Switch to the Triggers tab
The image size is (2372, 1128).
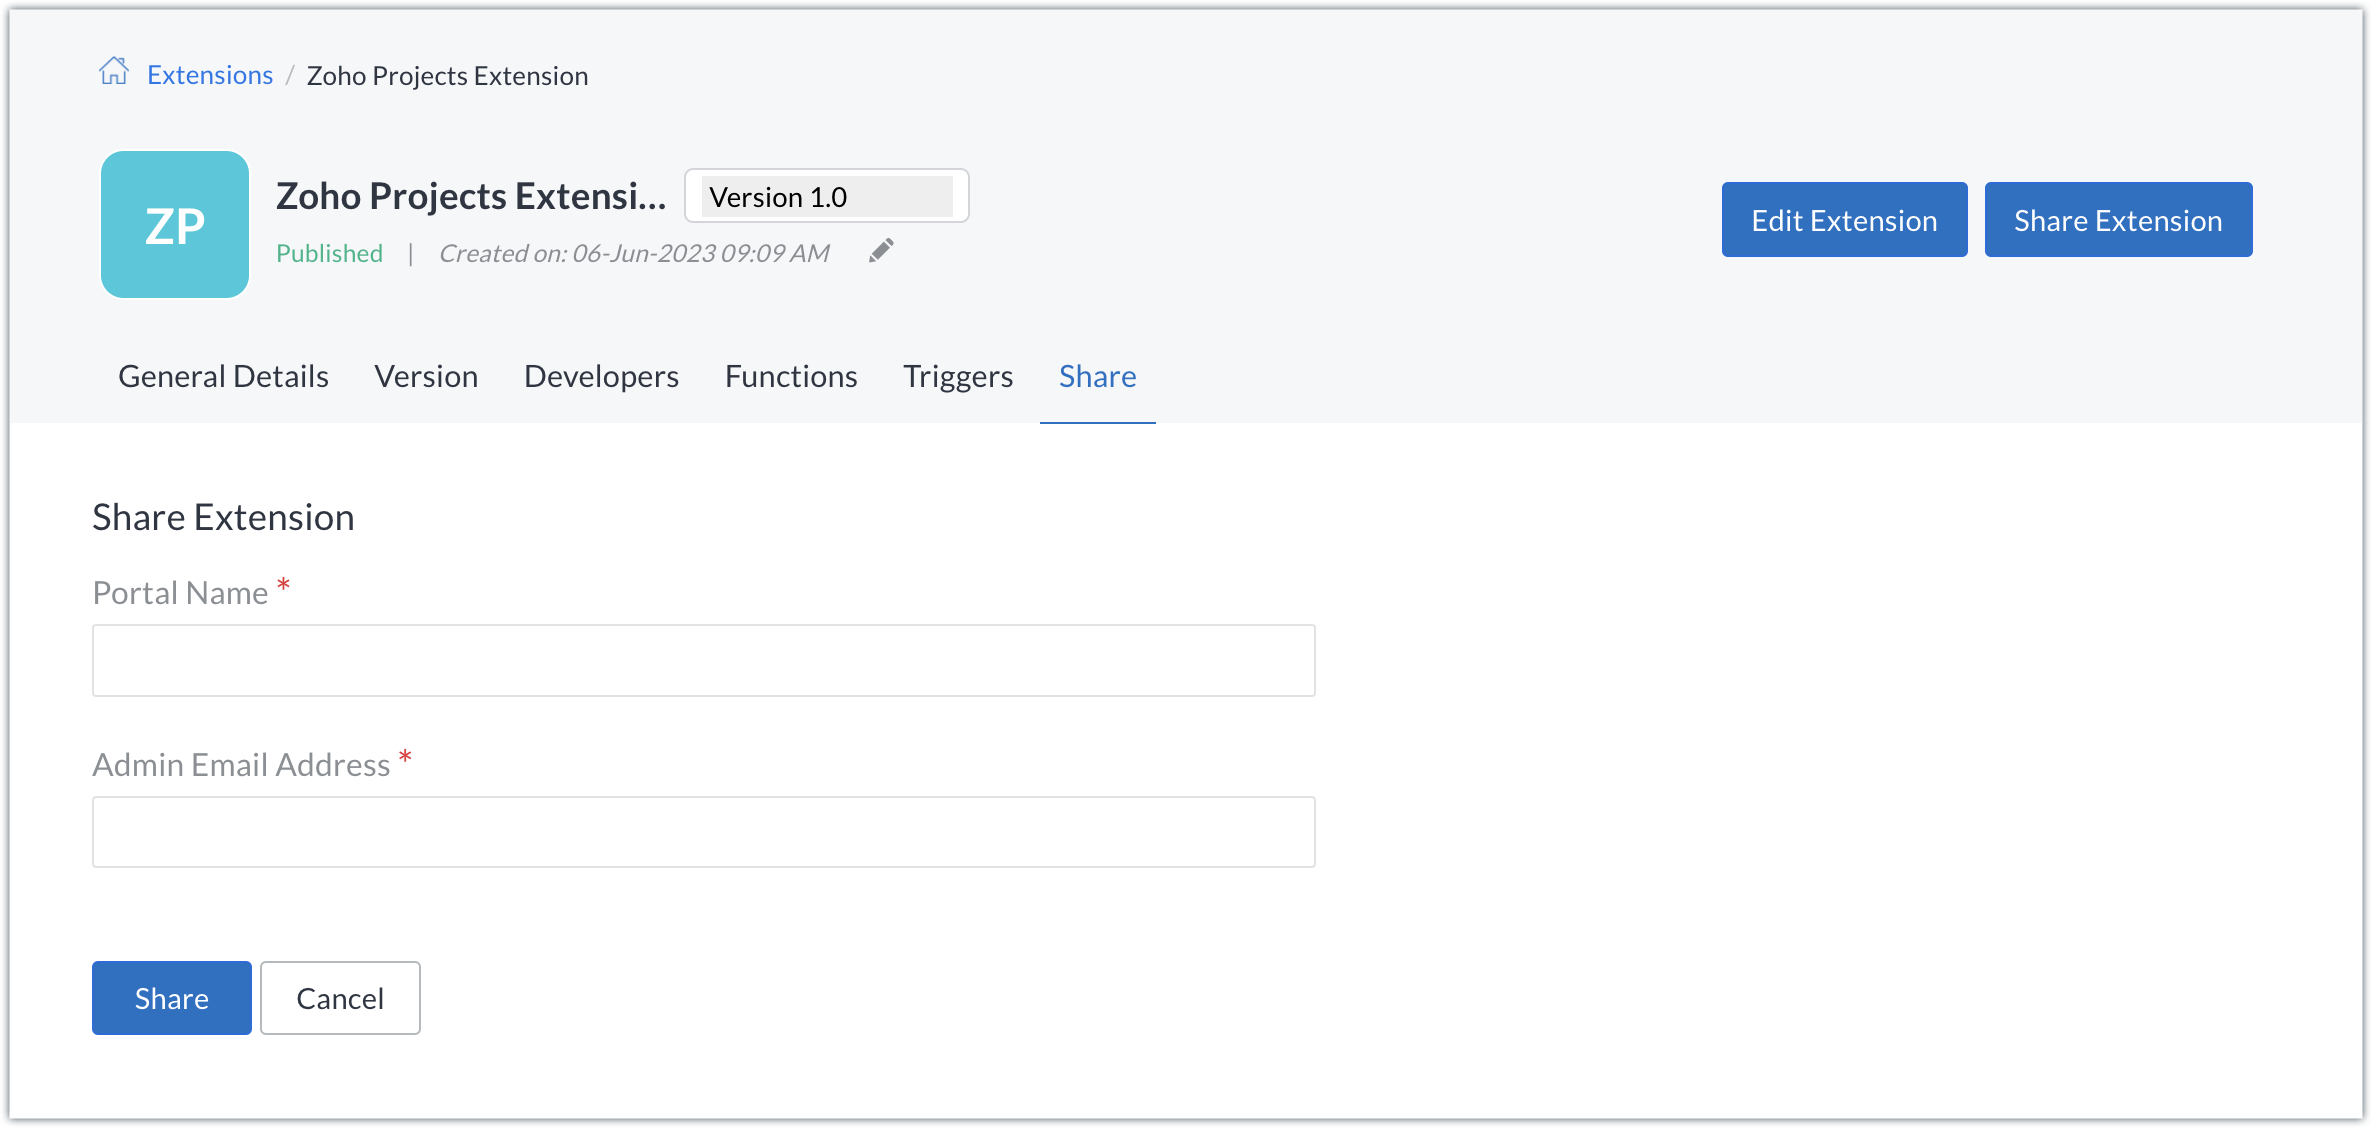[958, 376]
